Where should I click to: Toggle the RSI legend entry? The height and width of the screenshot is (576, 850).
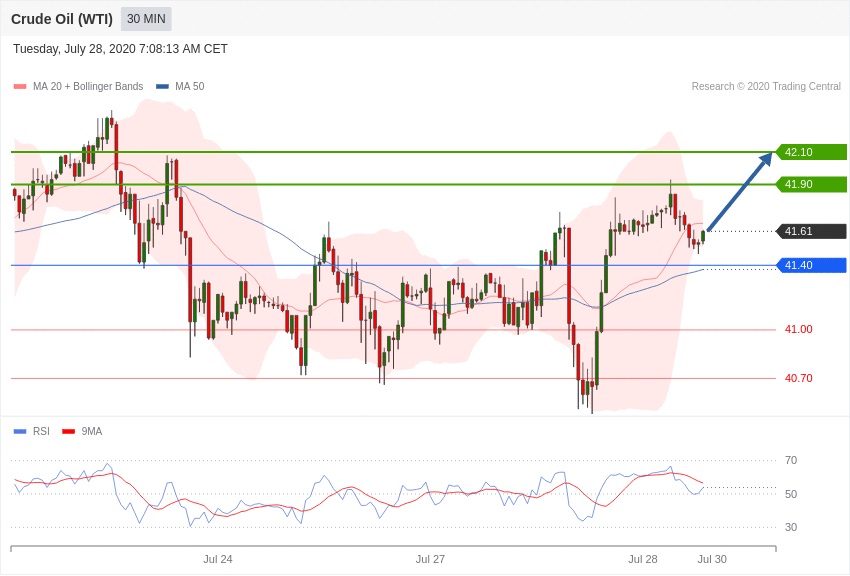[31, 431]
